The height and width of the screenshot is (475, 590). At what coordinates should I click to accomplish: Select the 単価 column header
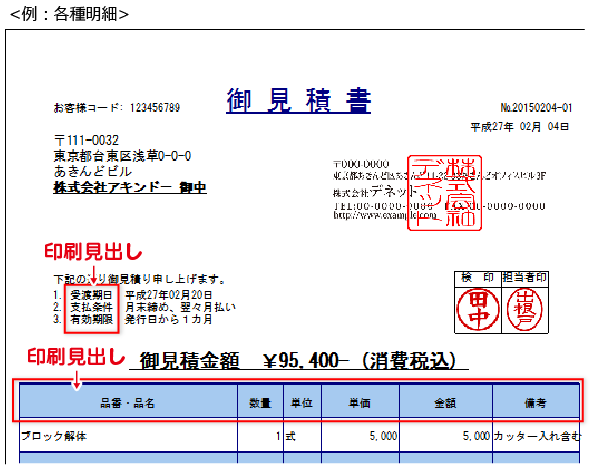[360, 403]
